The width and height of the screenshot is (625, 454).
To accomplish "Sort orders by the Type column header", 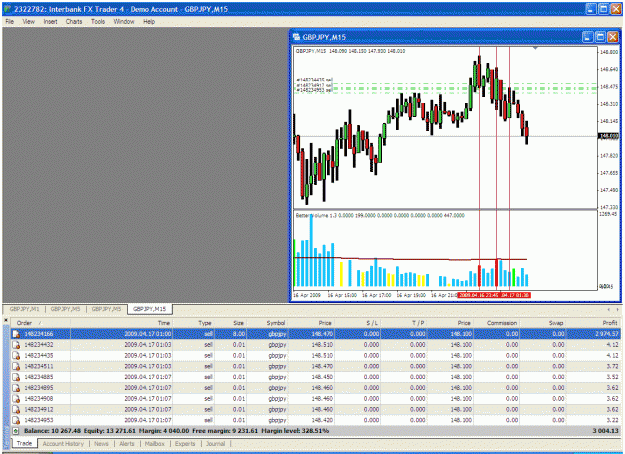I will [x=194, y=323].
